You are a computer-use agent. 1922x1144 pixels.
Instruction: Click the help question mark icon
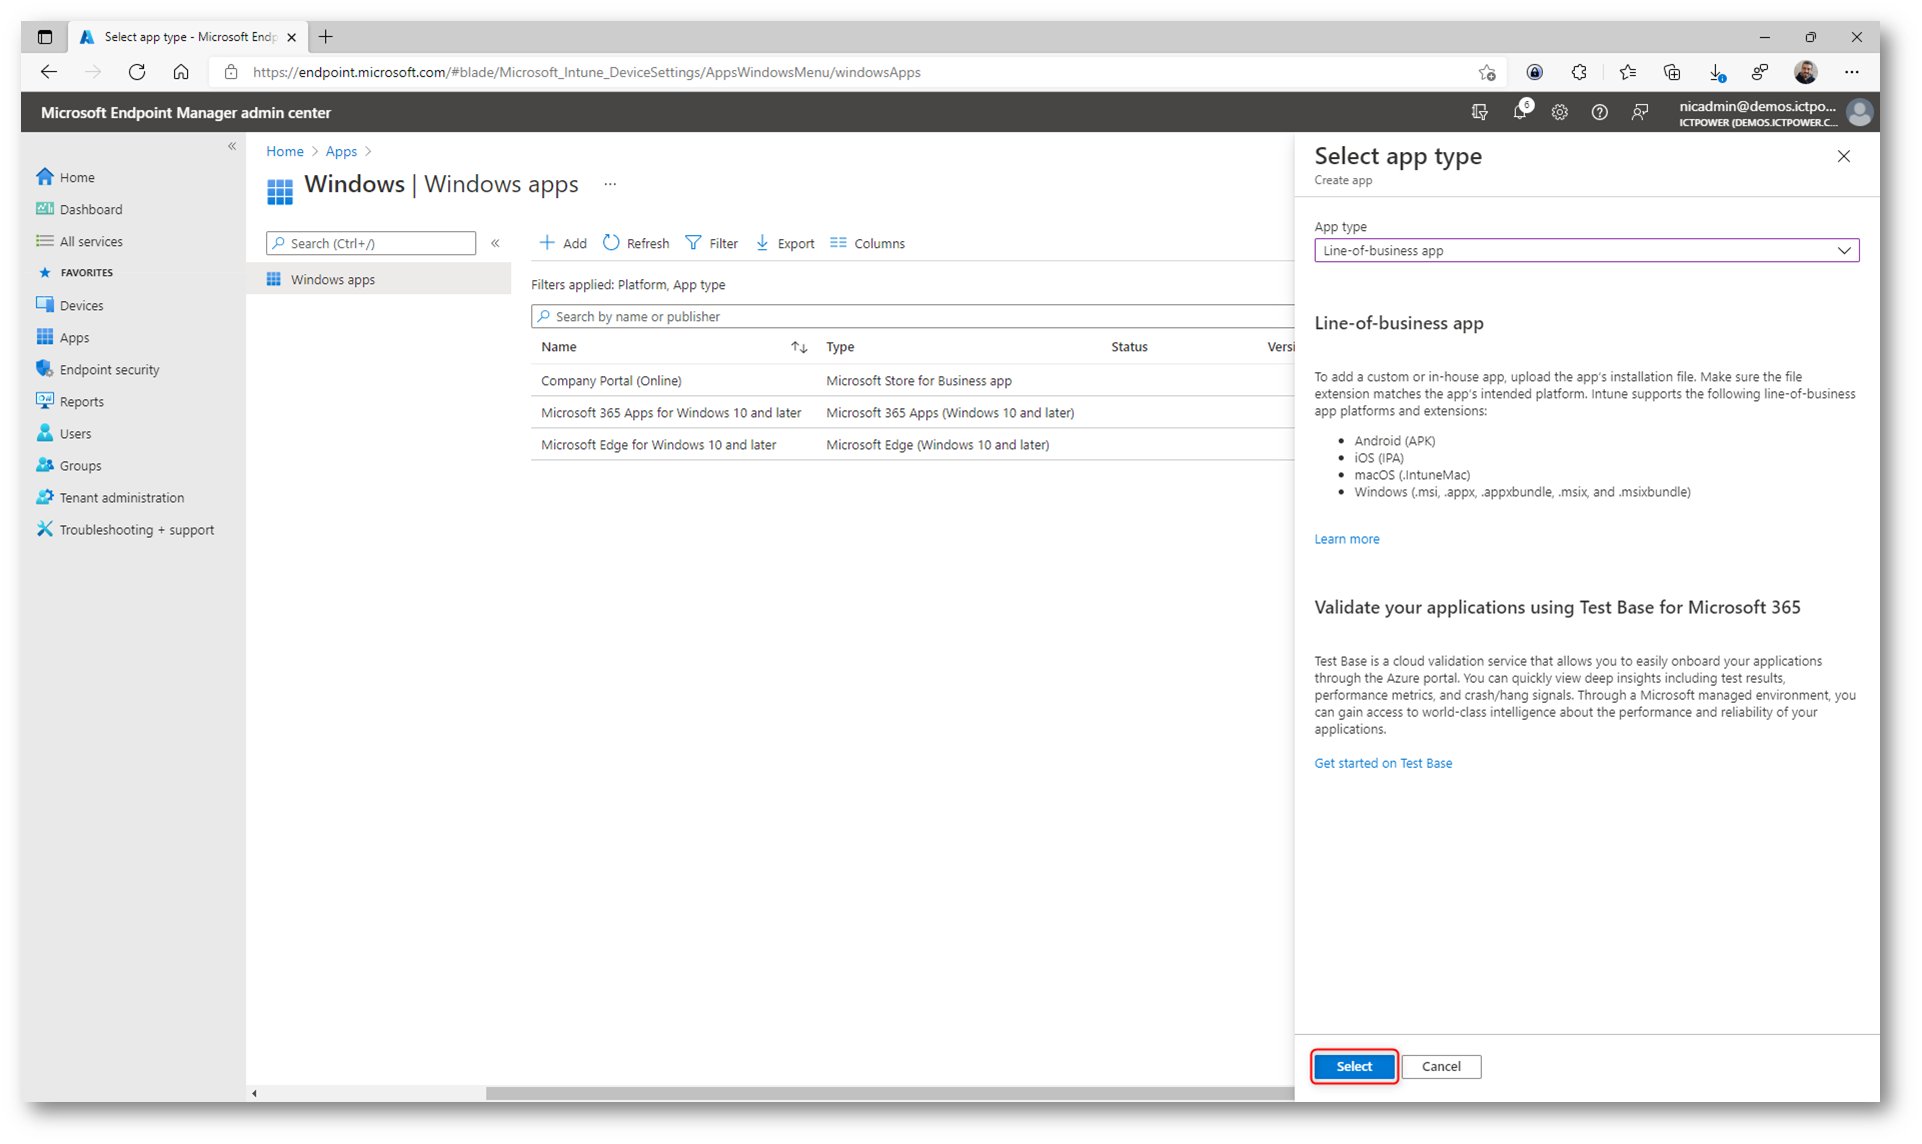click(x=1599, y=112)
